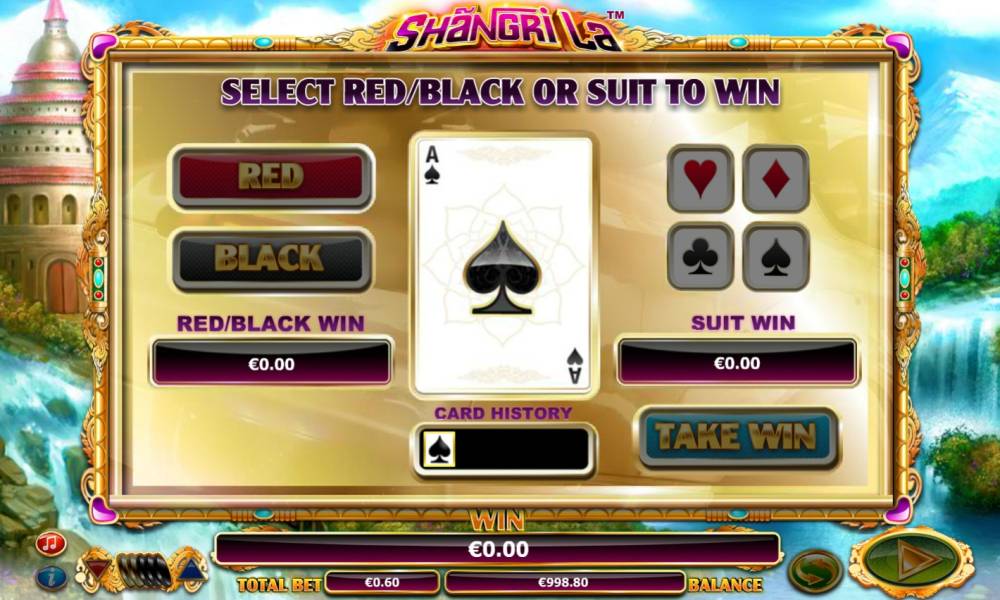Decrease the bet with the red down triangle
This screenshot has width=1000, height=600.
(x=98, y=567)
